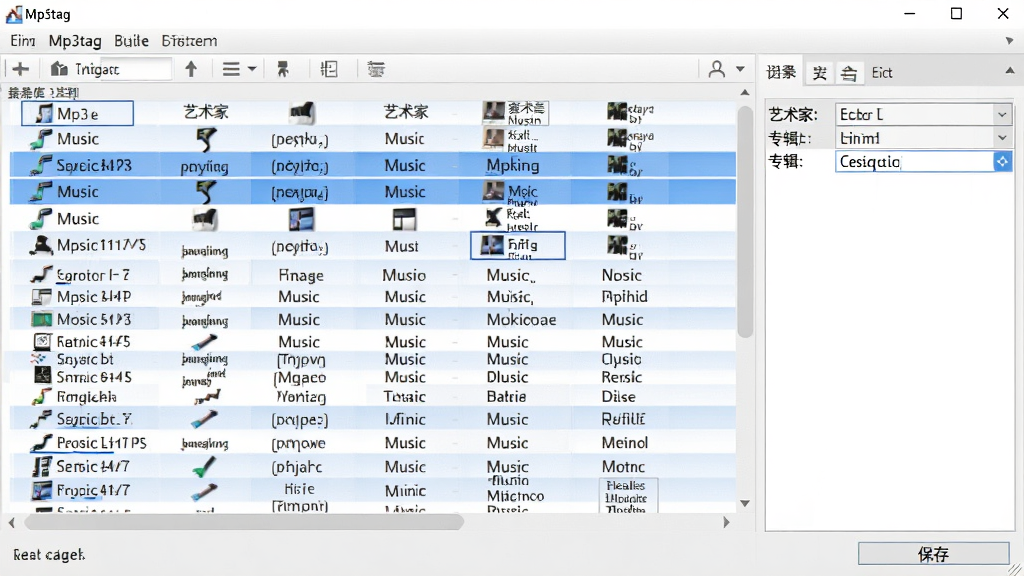Open the Buile menu

pyautogui.click(x=131, y=40)
